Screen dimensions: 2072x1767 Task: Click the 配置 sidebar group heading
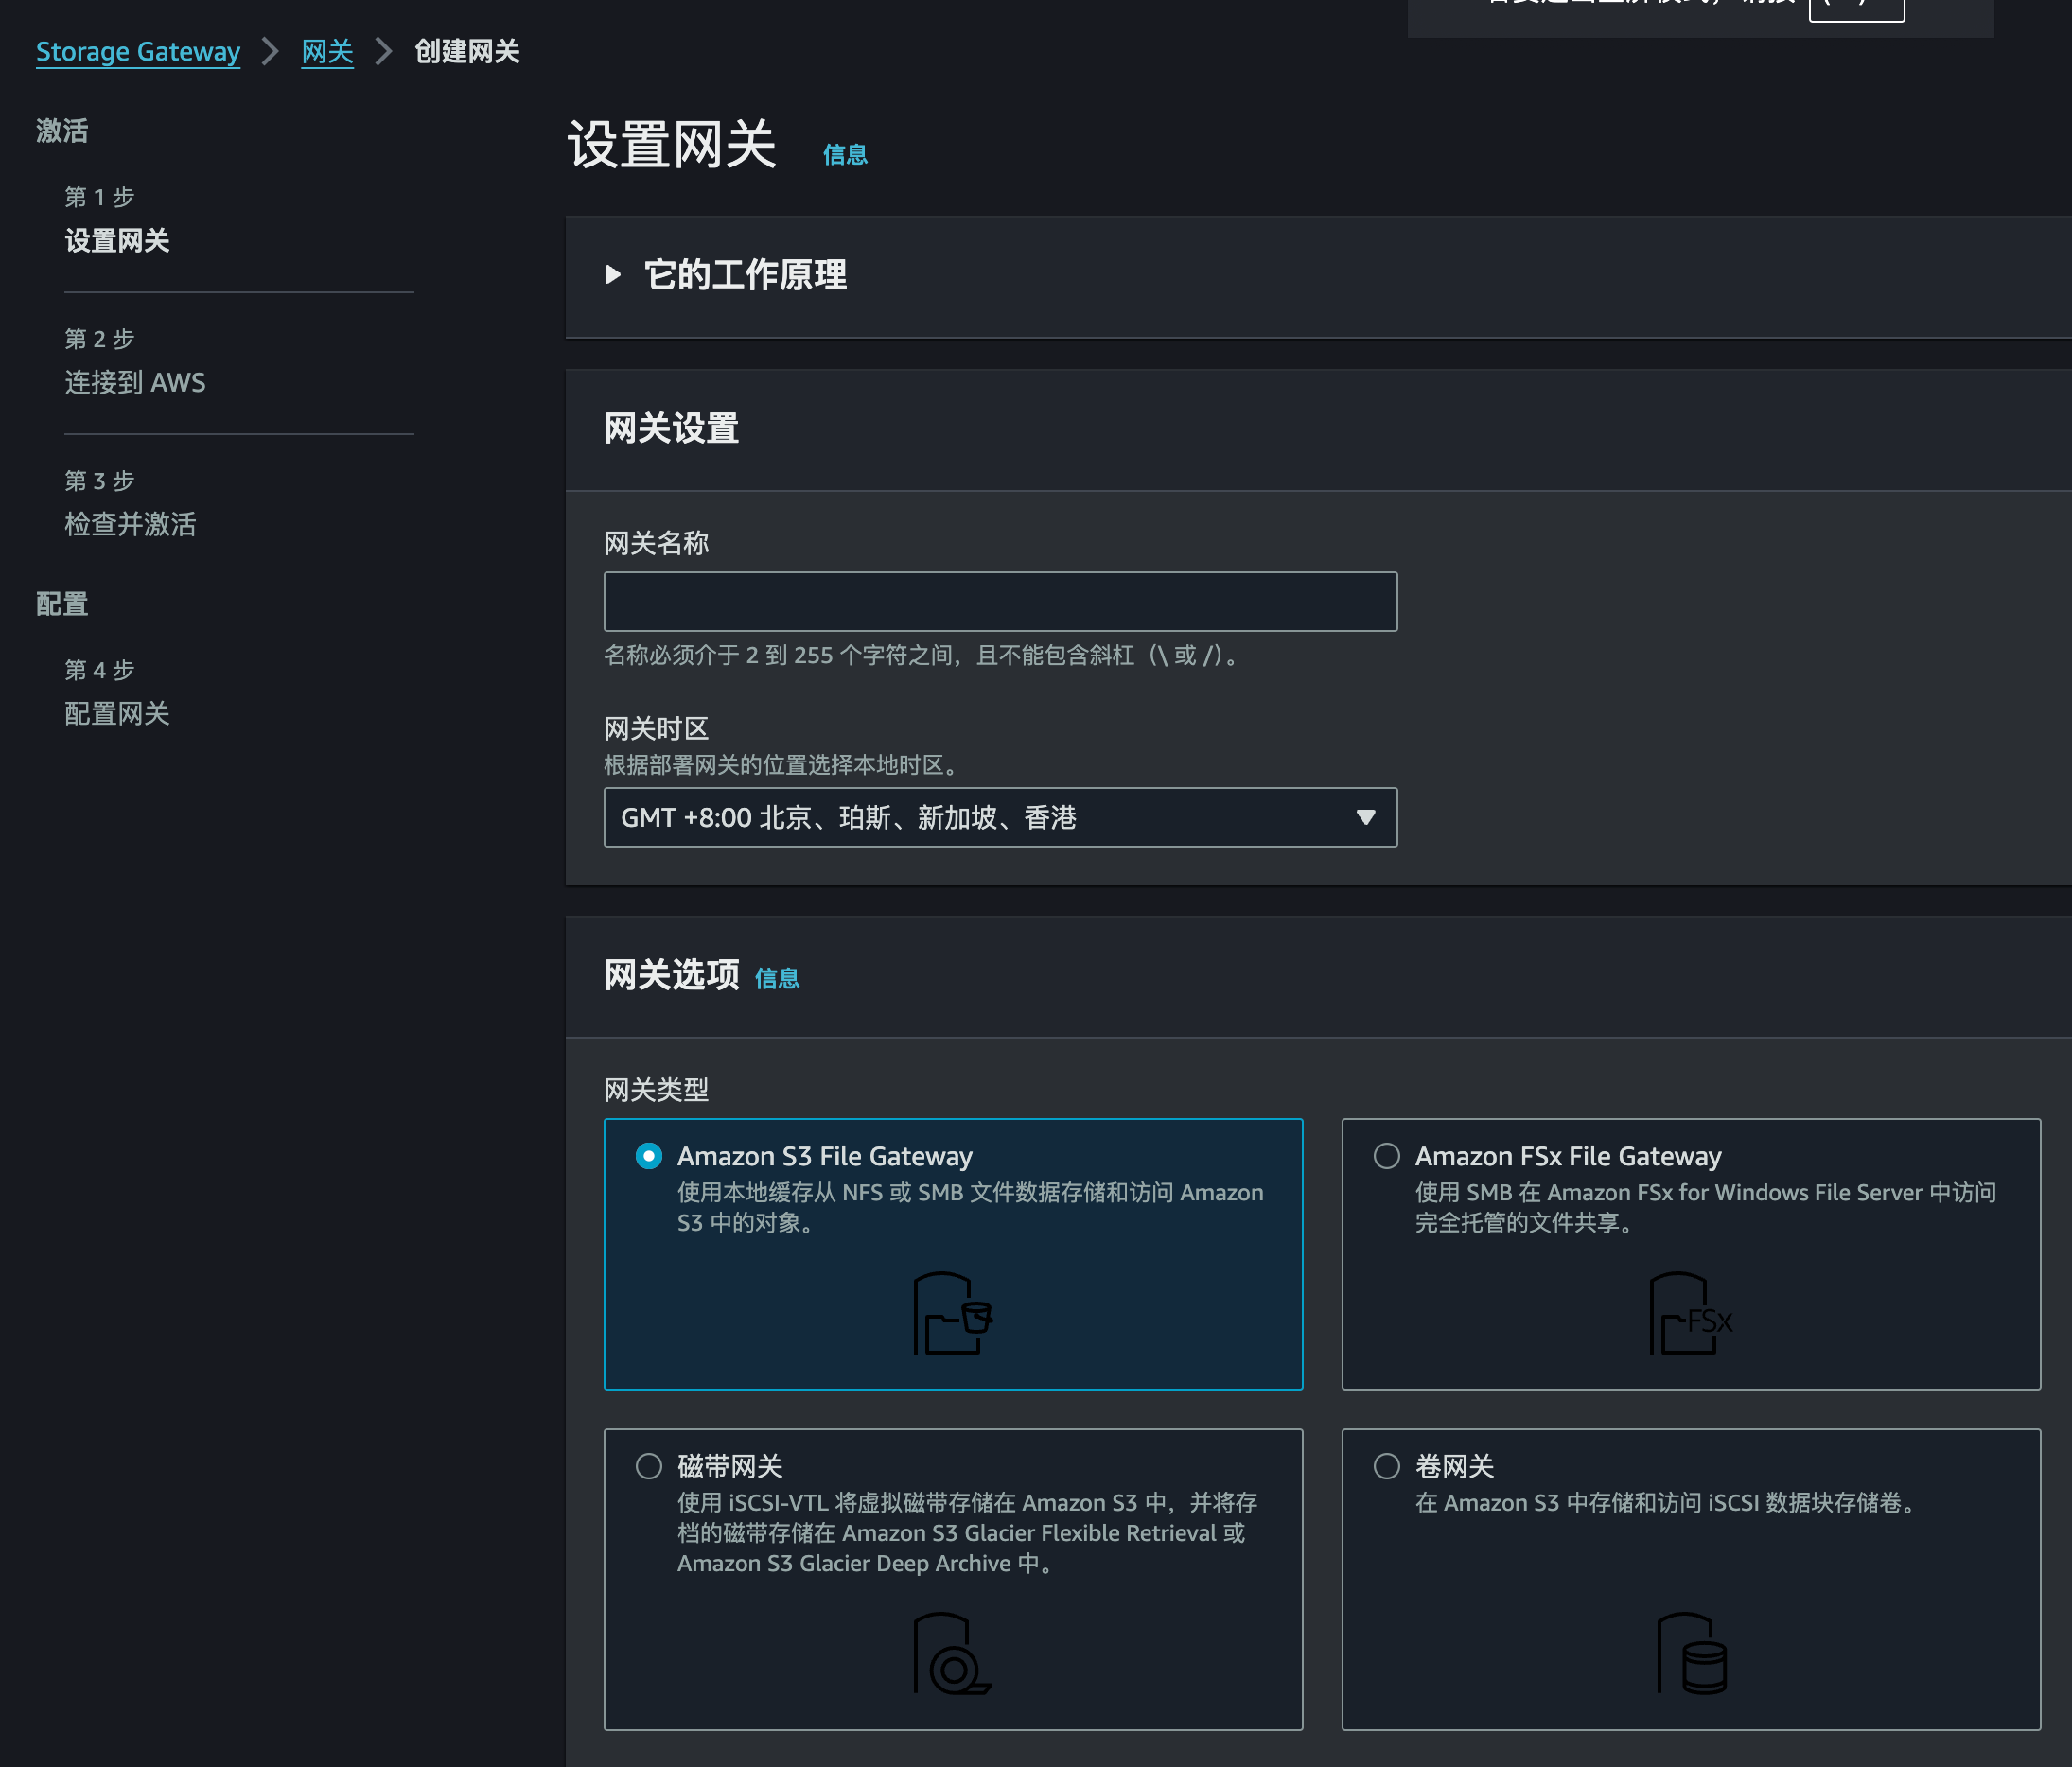coord(62,604)
